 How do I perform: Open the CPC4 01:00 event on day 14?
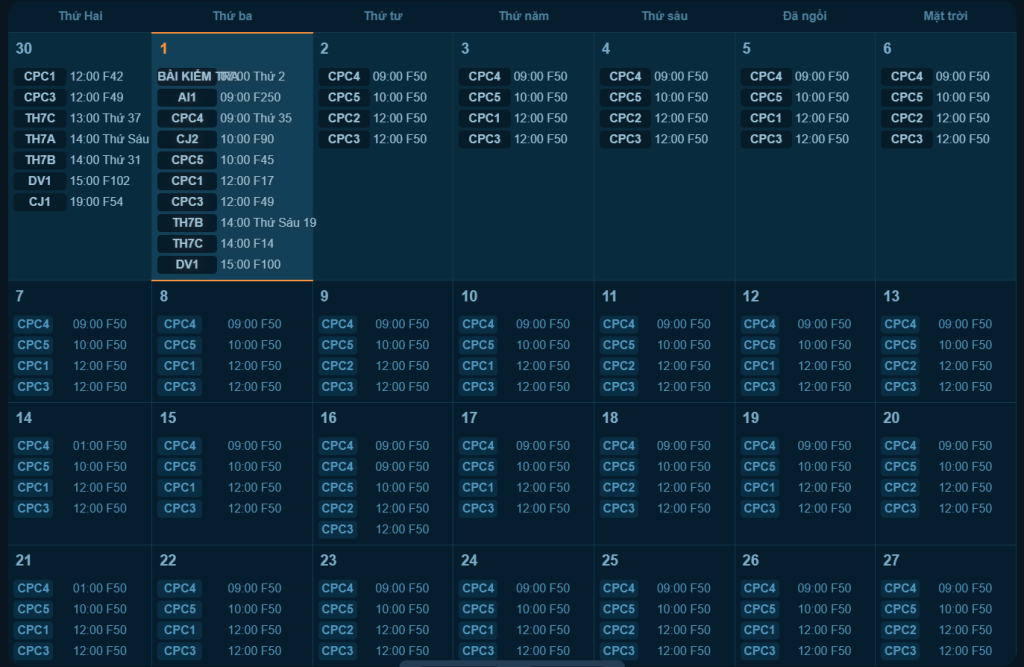click(33, 446)
